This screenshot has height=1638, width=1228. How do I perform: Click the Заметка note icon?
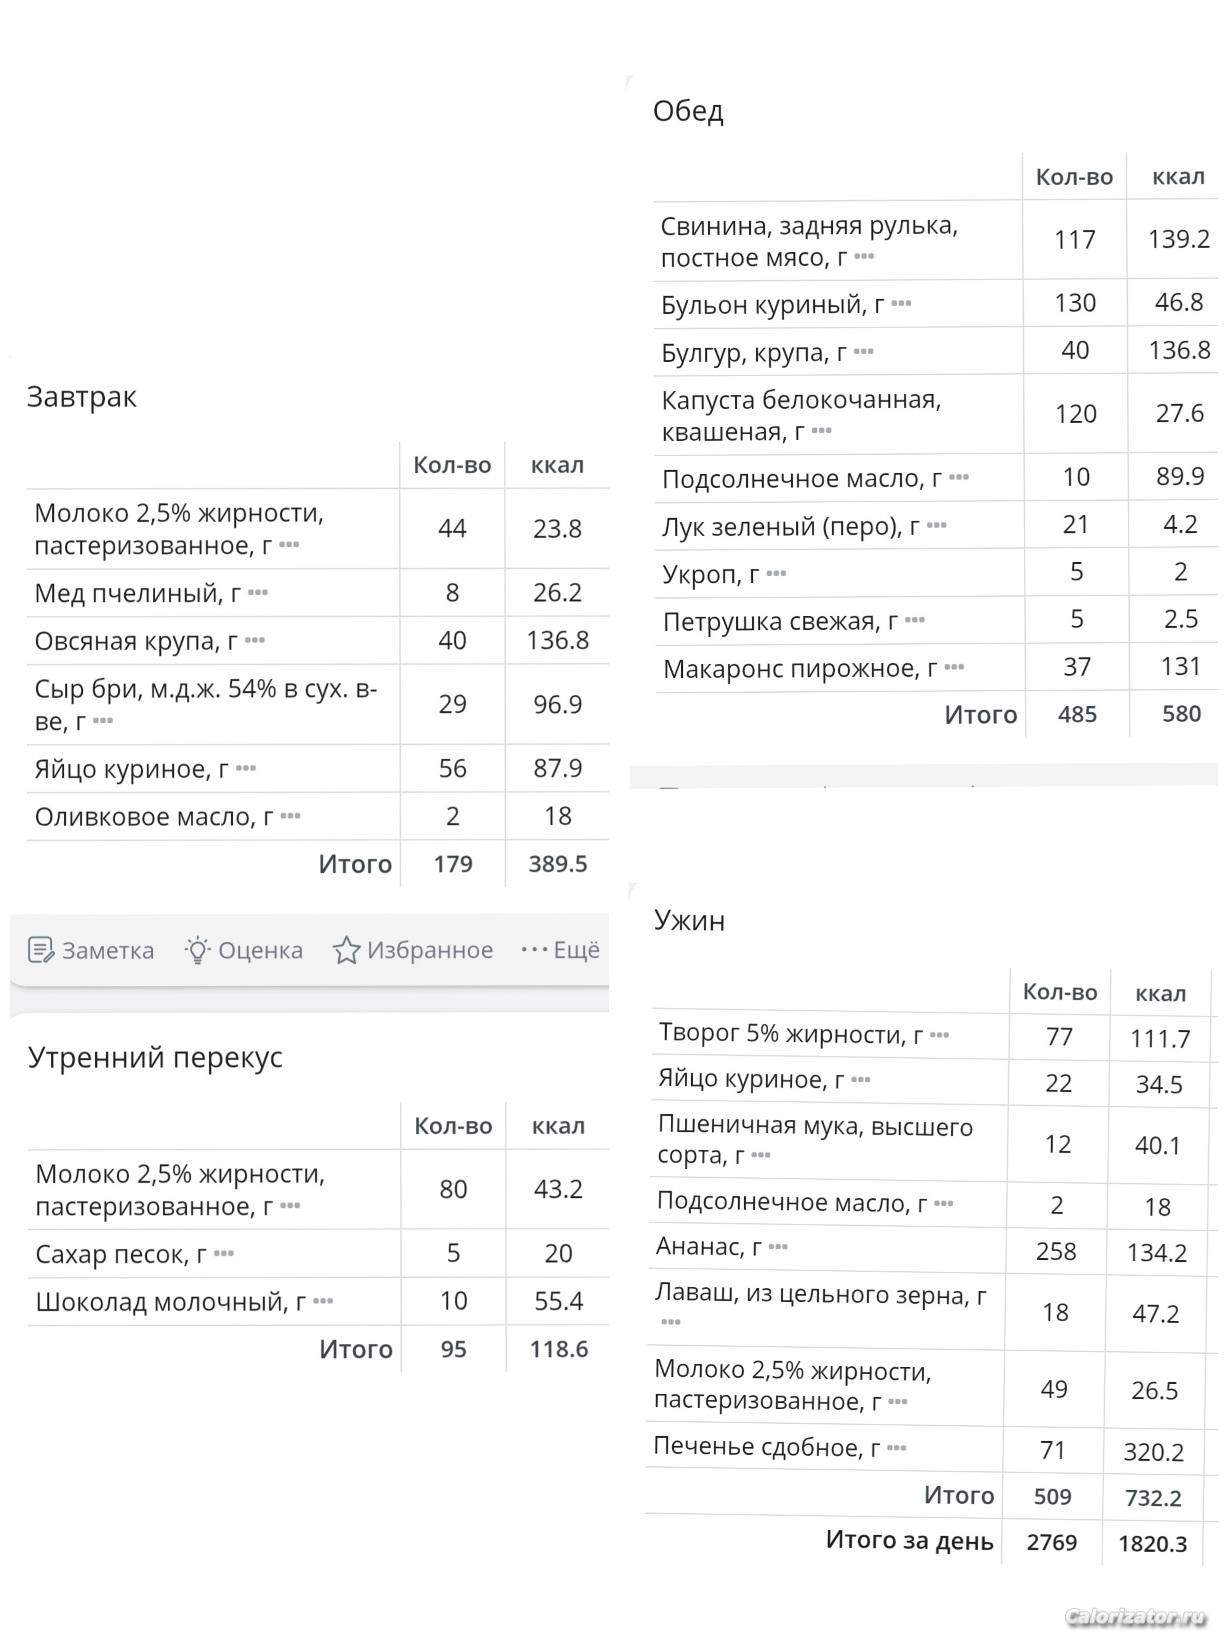[41, 950]
